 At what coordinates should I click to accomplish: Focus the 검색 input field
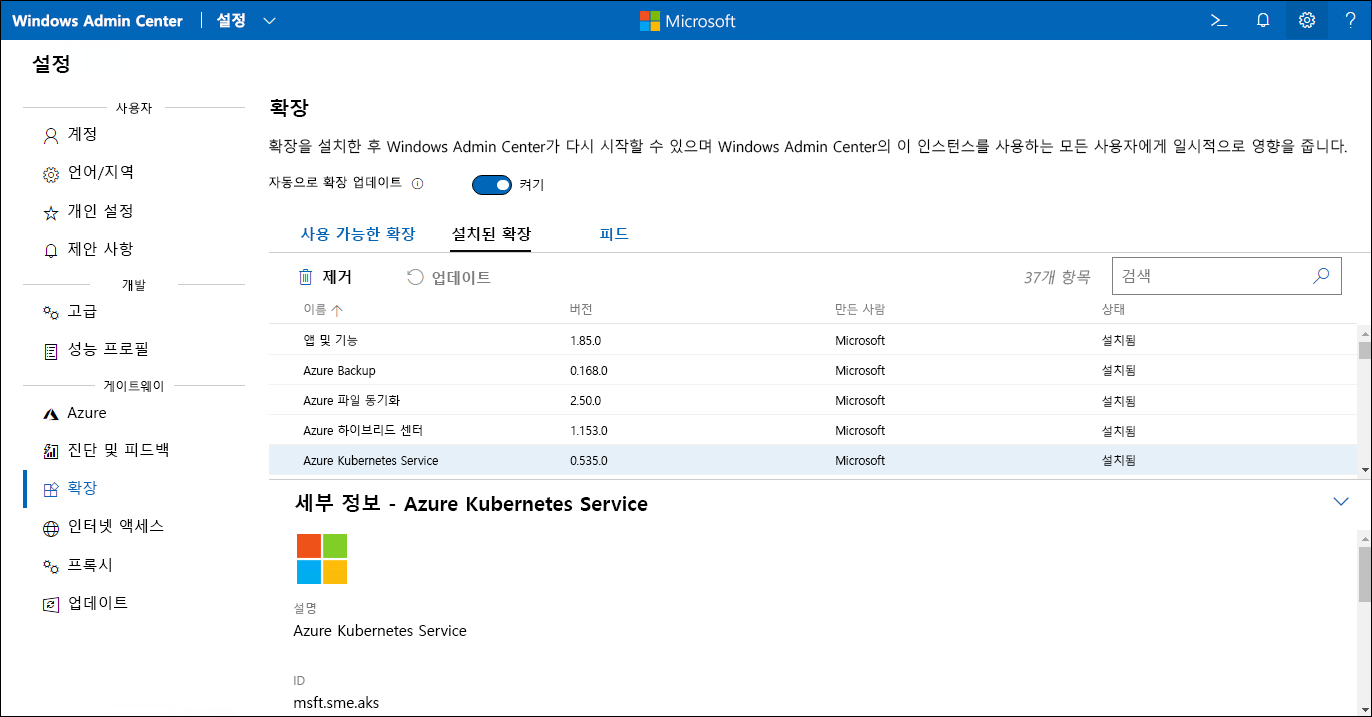(x=1210, y=276)
